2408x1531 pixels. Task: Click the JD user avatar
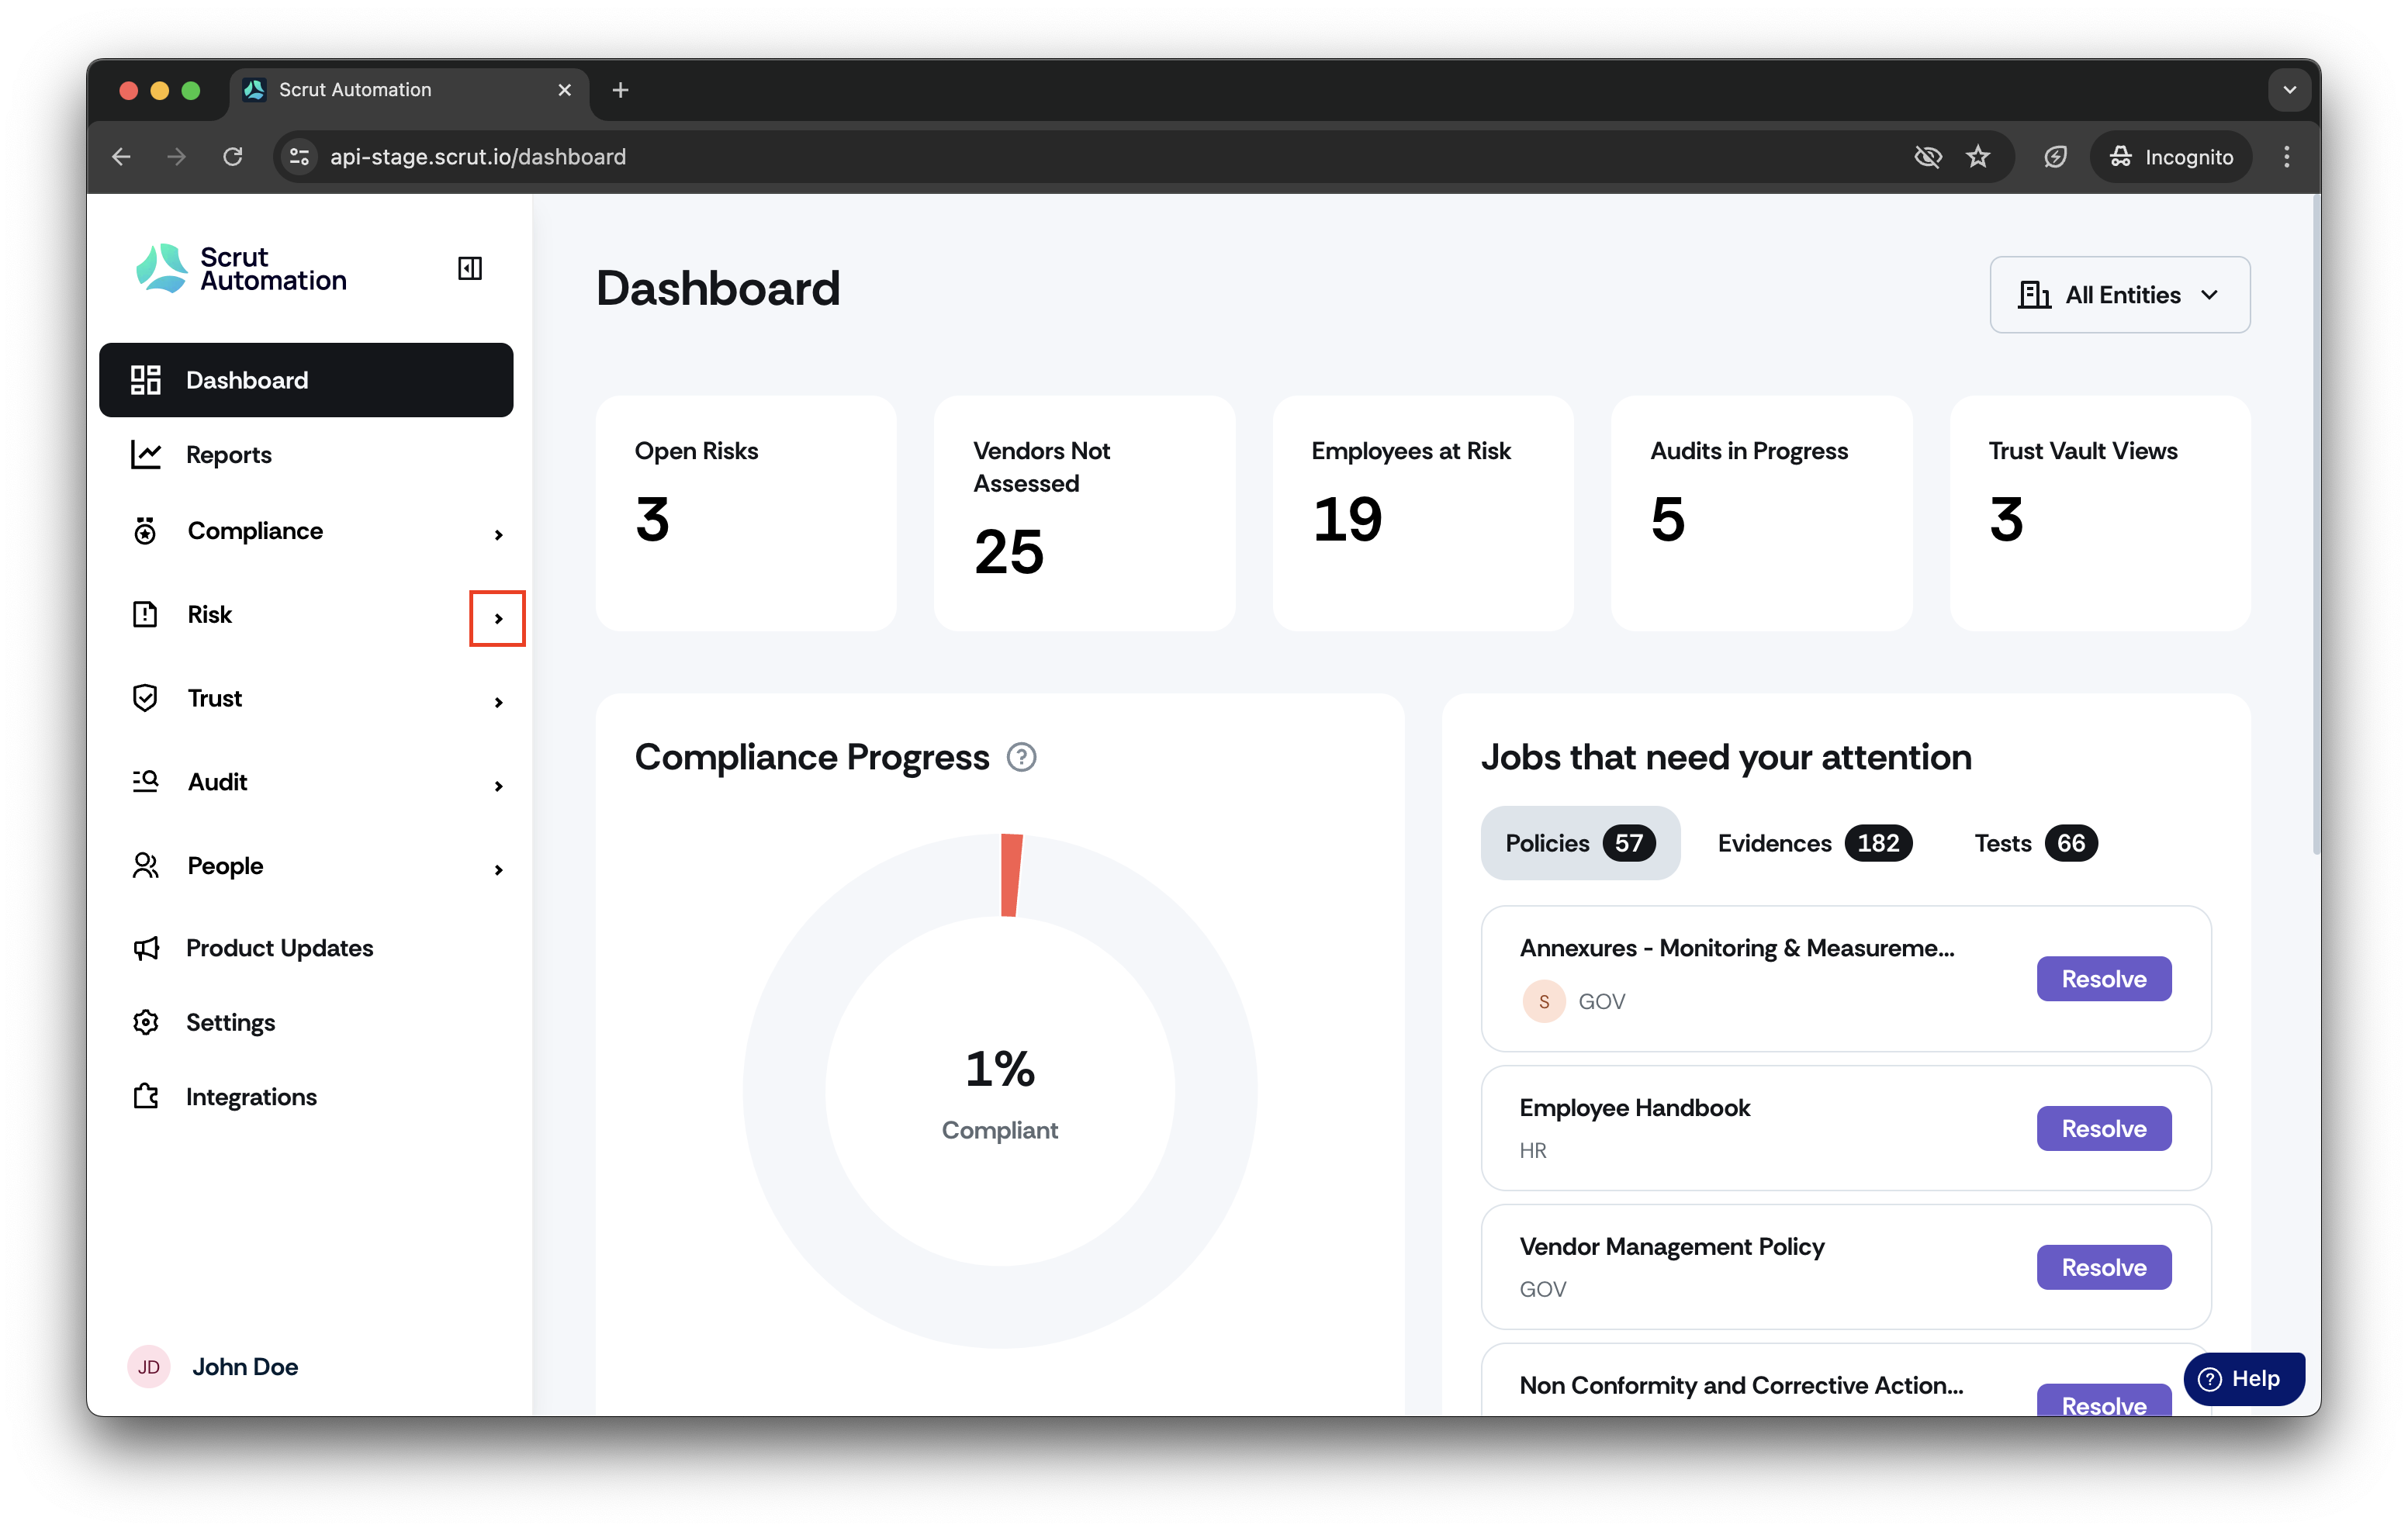(x=149, y=1367)
